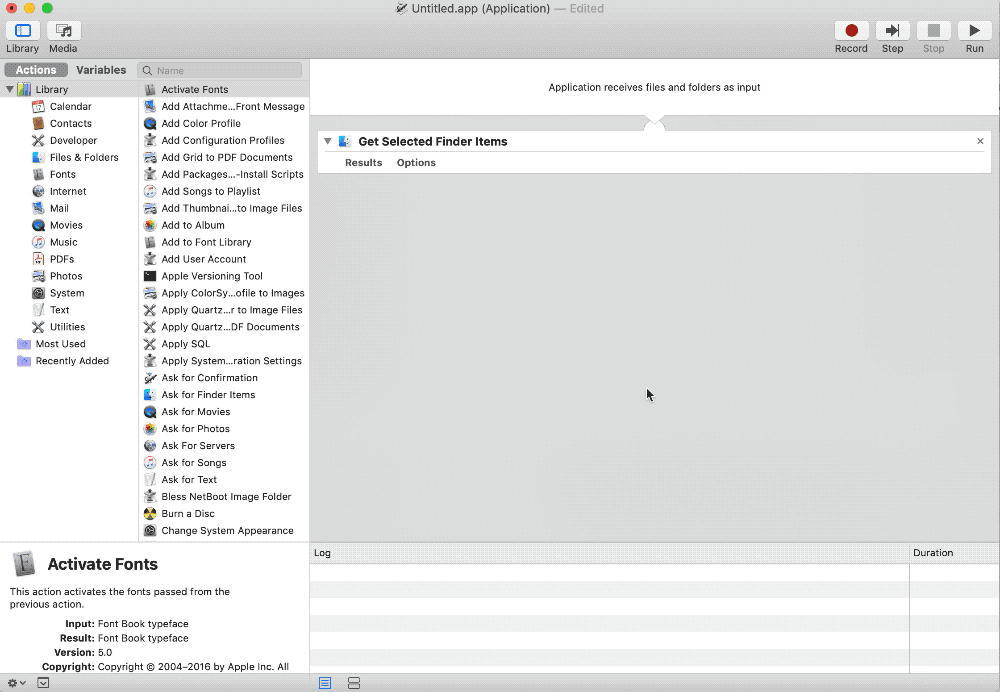Select the Apply System Configuration Settings action
1000x692 pixels.
[224, 361]
